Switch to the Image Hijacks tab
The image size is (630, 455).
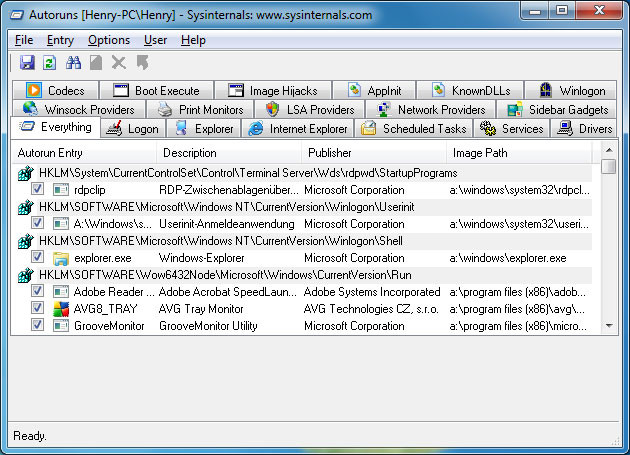click(273, 90)
